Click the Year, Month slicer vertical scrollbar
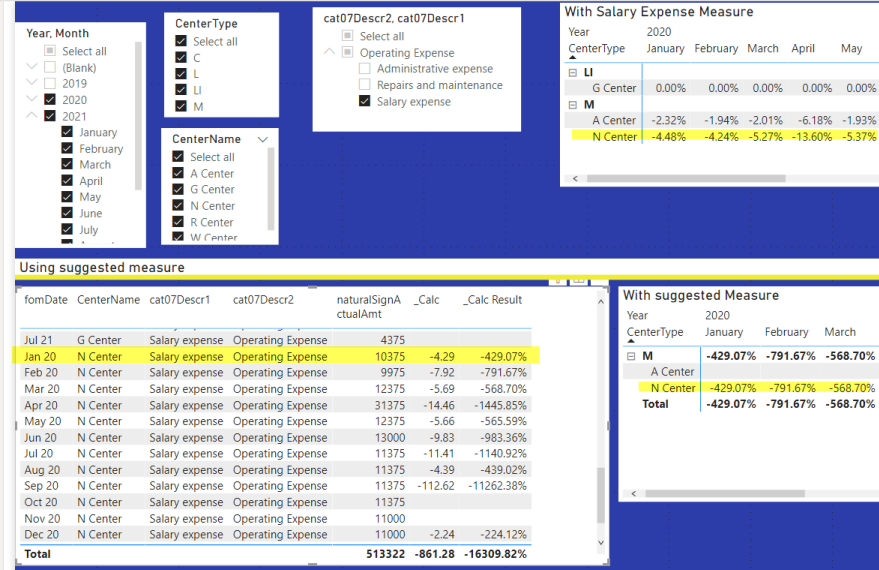This screenshot has width=879, height=570. point(138,116)
